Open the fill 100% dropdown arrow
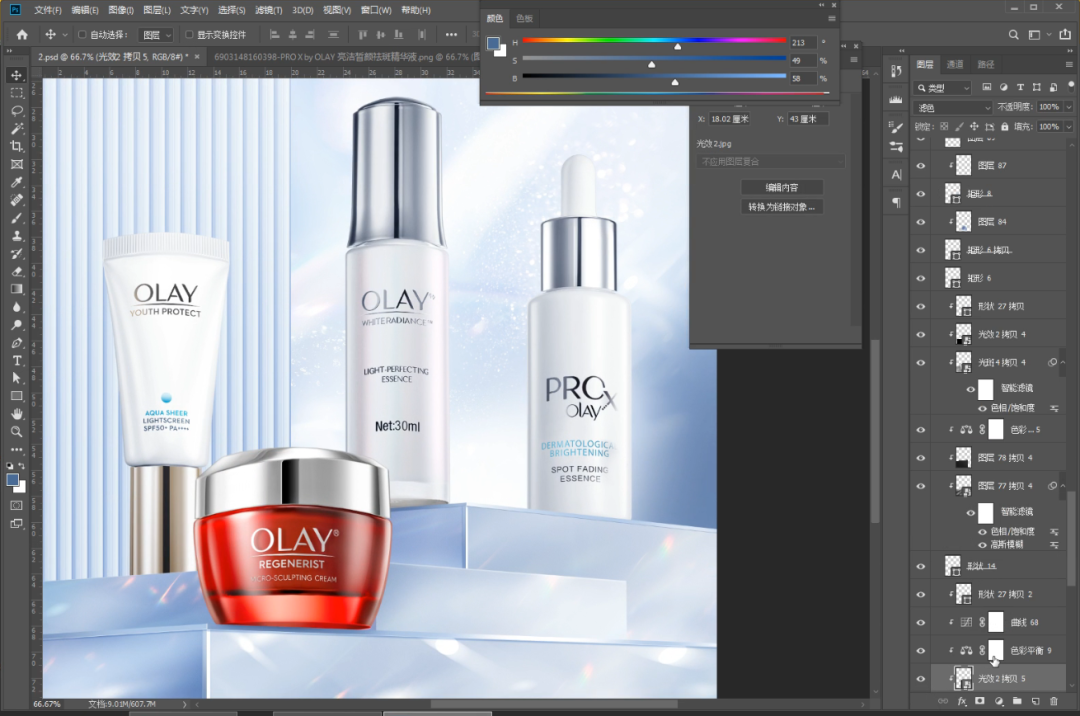Screen dimensions: 1080x716 click(x=1069, y=127)
